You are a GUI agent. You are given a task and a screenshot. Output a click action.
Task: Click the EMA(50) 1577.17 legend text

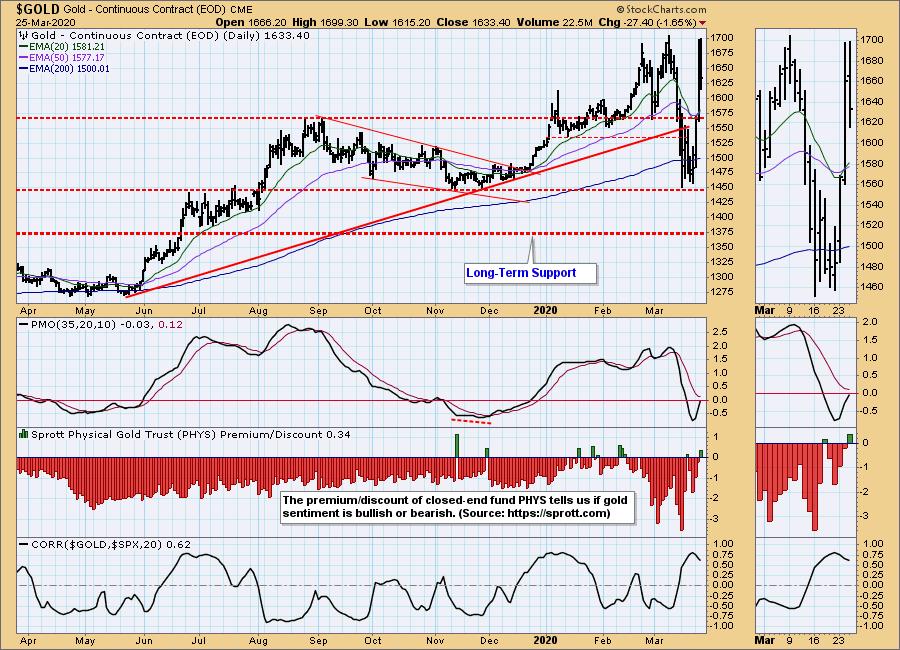tap(67, 57)
